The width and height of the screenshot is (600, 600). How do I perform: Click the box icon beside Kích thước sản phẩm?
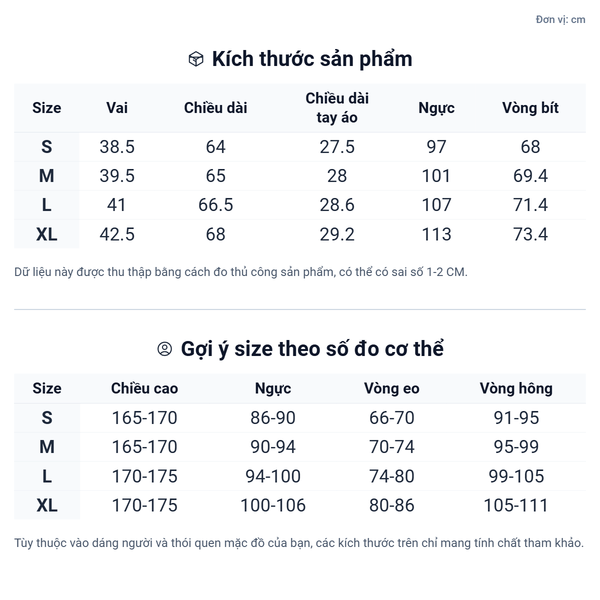pos(196,59)
